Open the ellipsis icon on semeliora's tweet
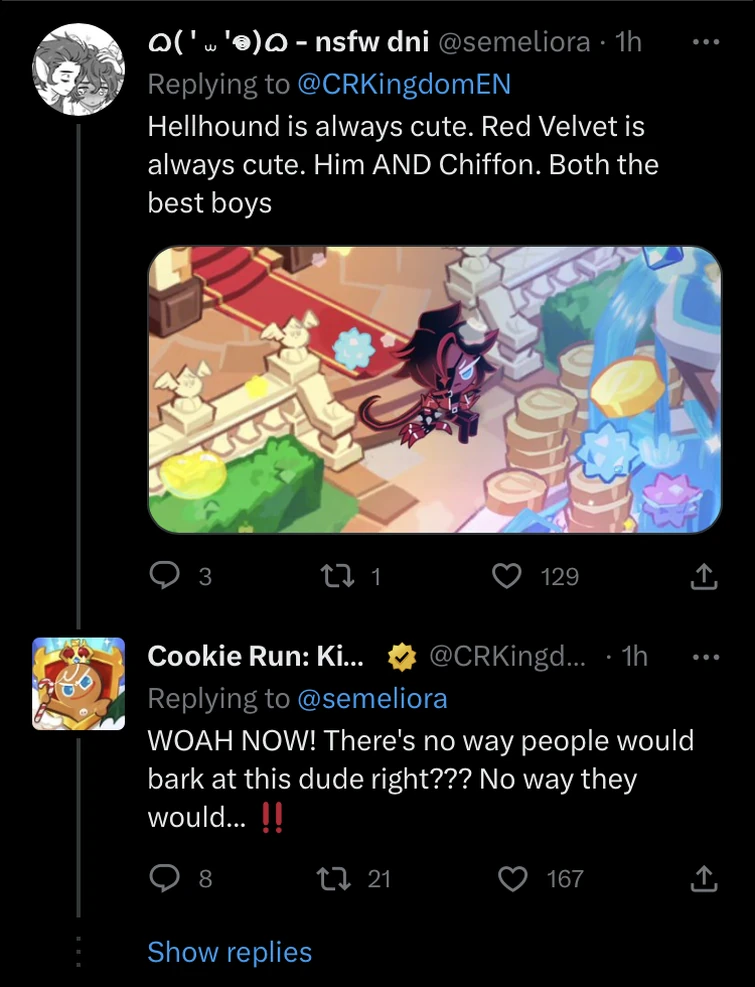This screenshot has width=755, height=987. (x=707, y=41)
